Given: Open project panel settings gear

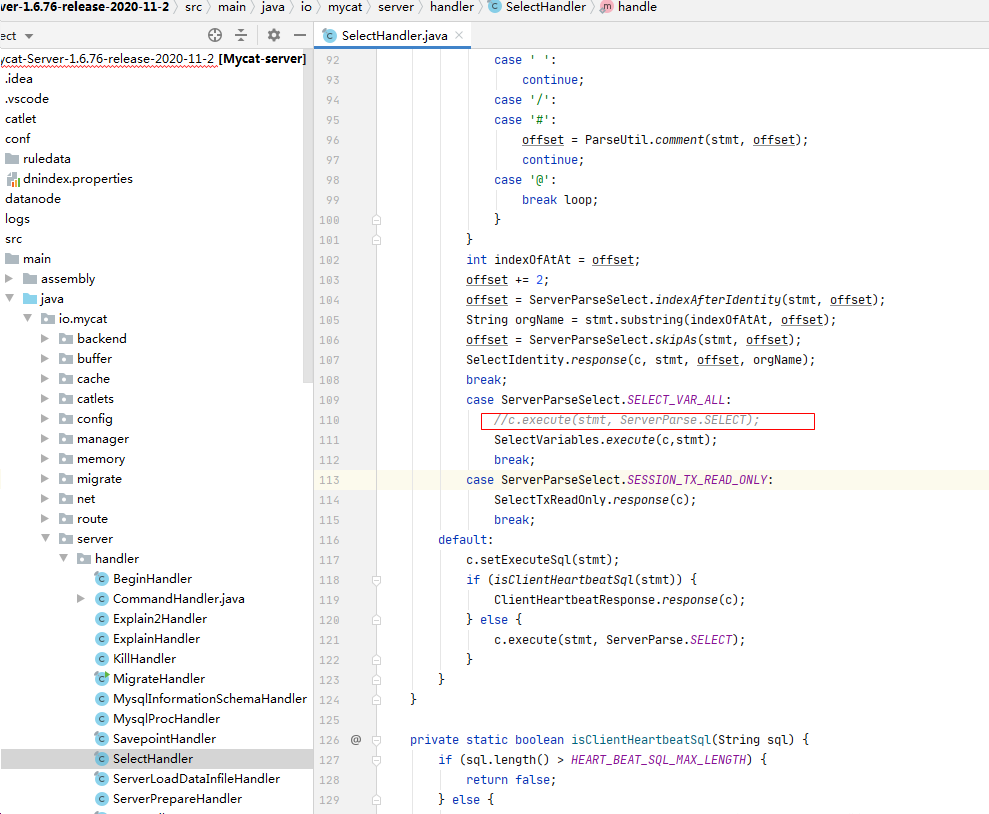Looking at the screenshot, I should (x=273, y=35).
